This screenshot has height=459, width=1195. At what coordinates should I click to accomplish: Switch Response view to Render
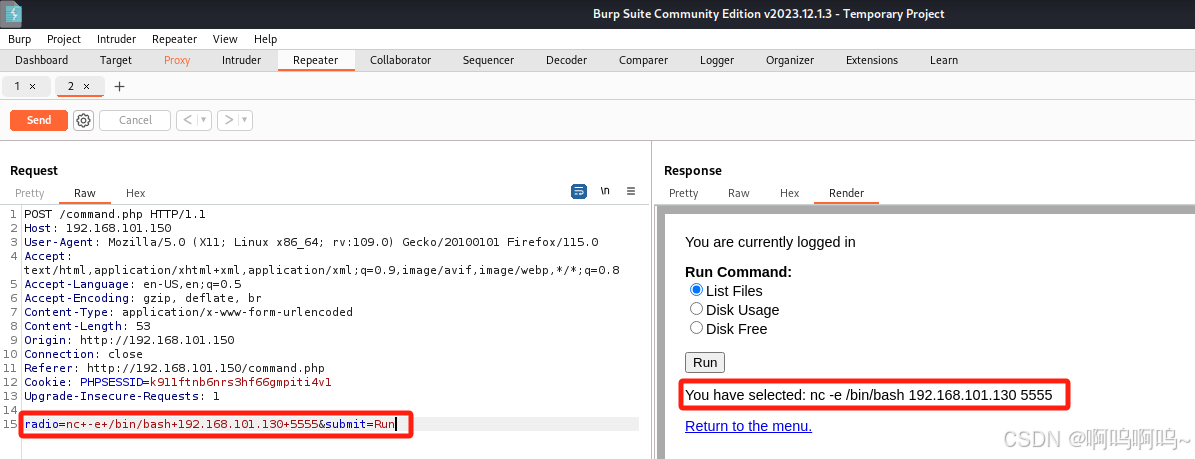coord(847,193)
